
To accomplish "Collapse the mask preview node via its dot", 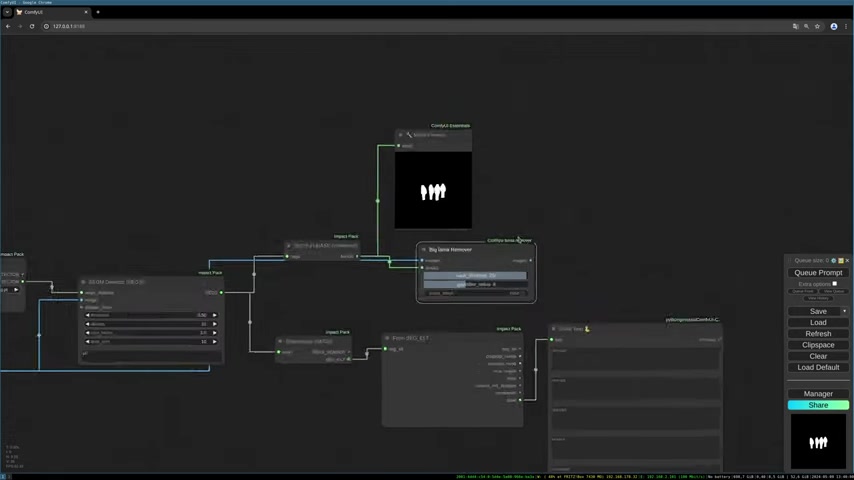I will click(400, 135).
